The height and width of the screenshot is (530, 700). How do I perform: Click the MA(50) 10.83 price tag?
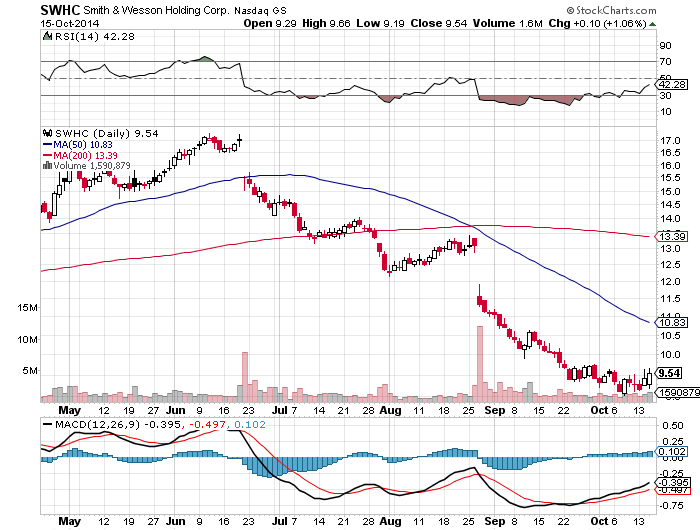[x=671, y=322]
